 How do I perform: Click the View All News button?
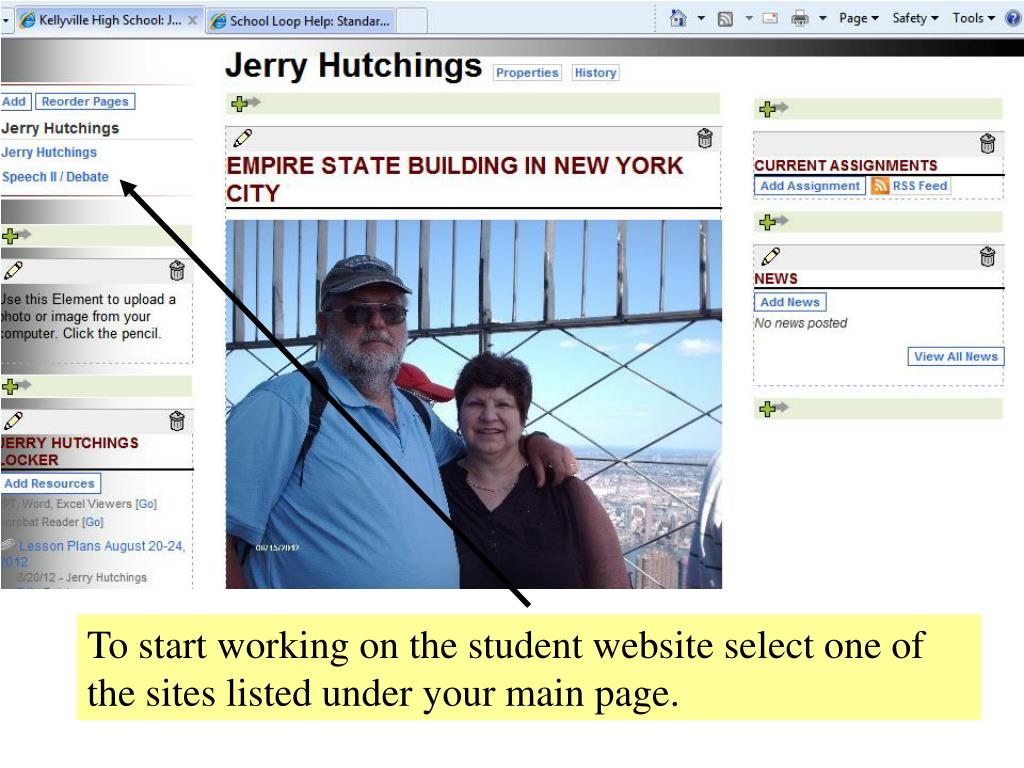click(x=955, y=357)
